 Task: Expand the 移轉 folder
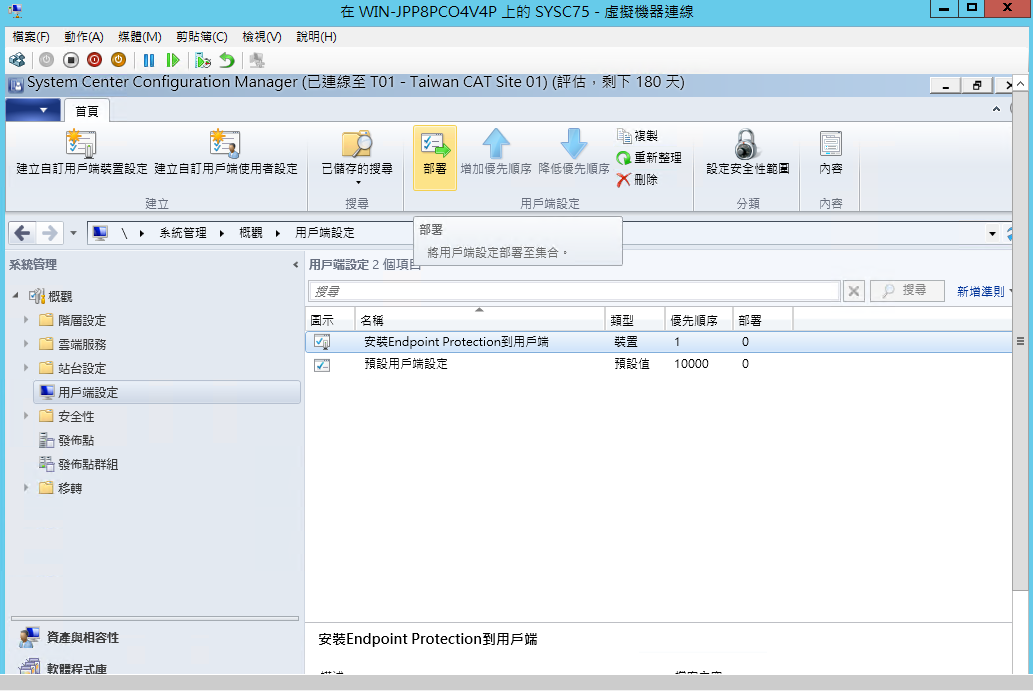pyautogui.click(x=26, y=487)
